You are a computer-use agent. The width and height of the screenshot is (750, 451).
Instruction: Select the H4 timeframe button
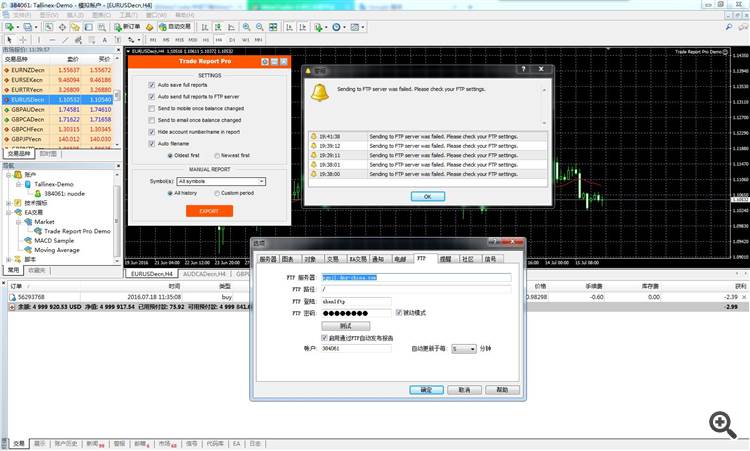pos(219,40)
